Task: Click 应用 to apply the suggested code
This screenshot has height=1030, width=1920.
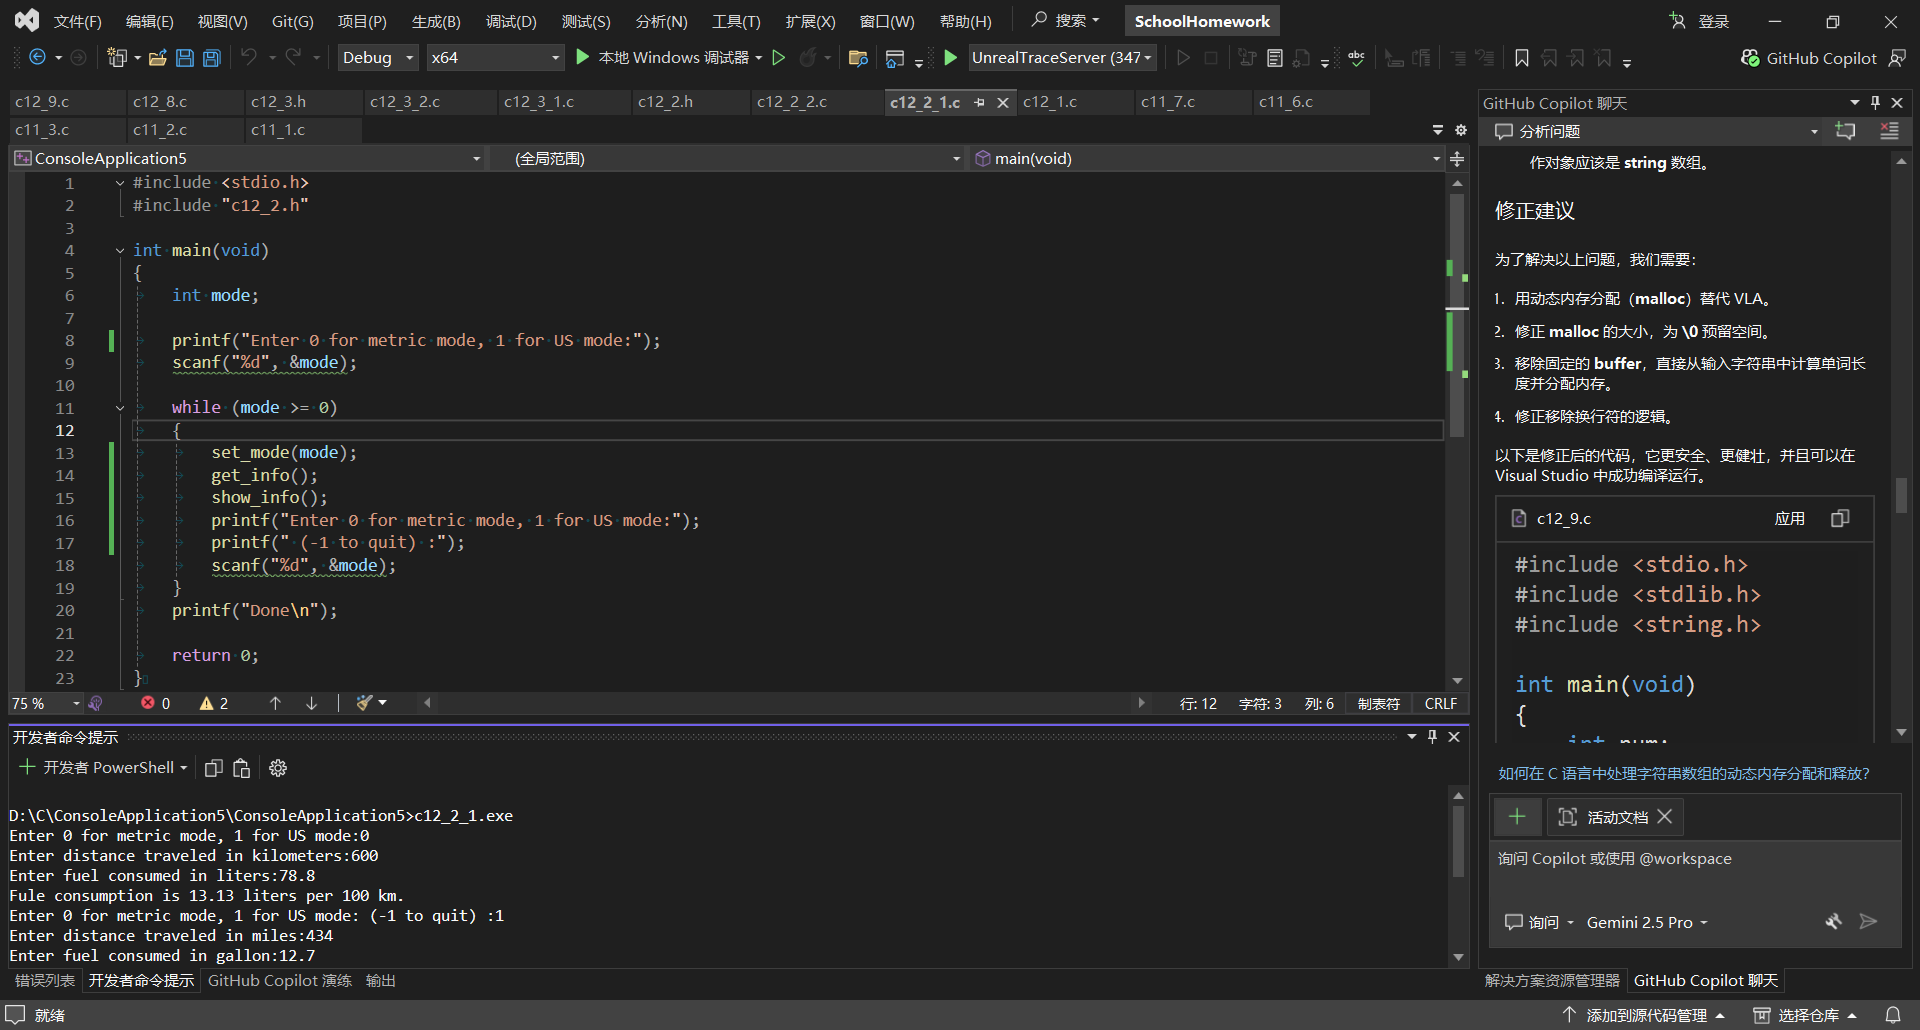Action: [x=1789, y=518]
